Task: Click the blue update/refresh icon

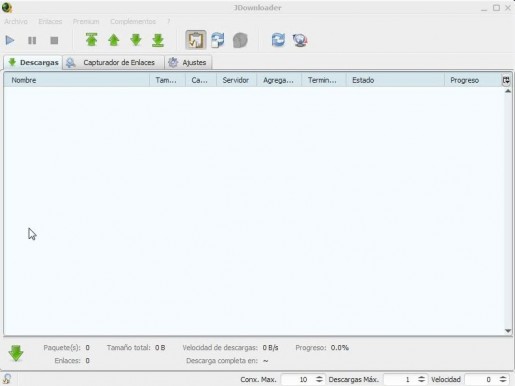Action: (x=278, y=40)
